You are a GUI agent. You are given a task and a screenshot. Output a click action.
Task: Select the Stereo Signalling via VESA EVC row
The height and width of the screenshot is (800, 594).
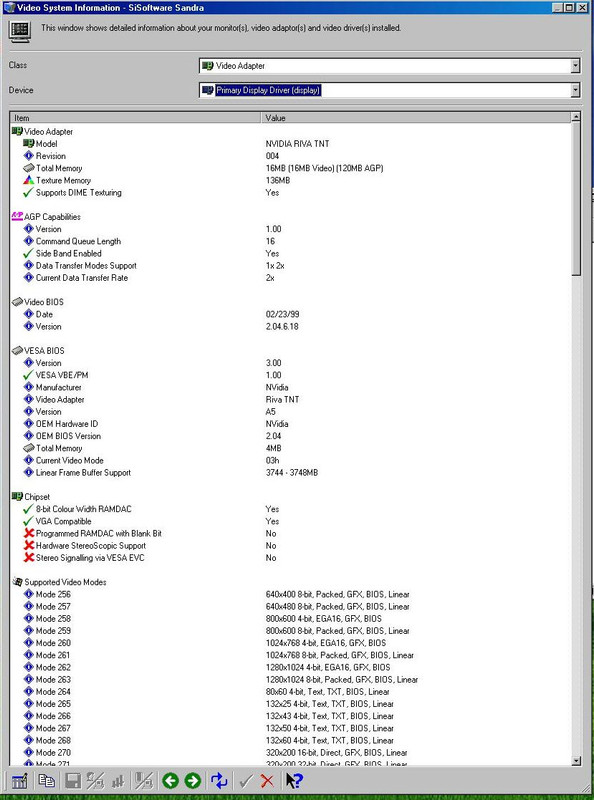(290, 558)
